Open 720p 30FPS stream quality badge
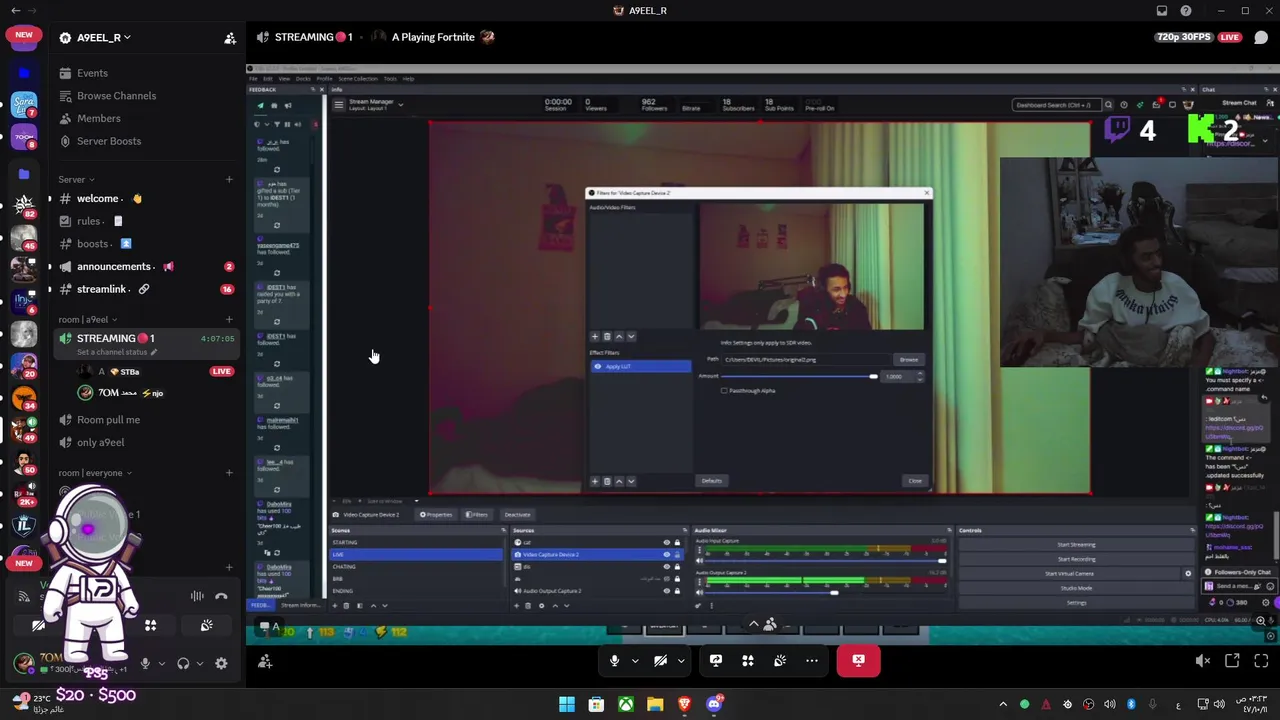The width and height of the screenshot is (1280, 720). [x=1184, y=37]
